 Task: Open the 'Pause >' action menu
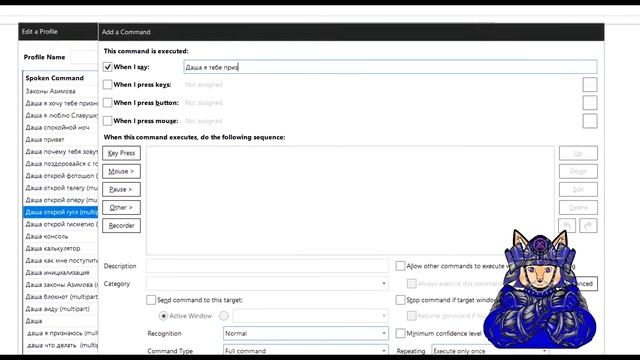point(121,189)
